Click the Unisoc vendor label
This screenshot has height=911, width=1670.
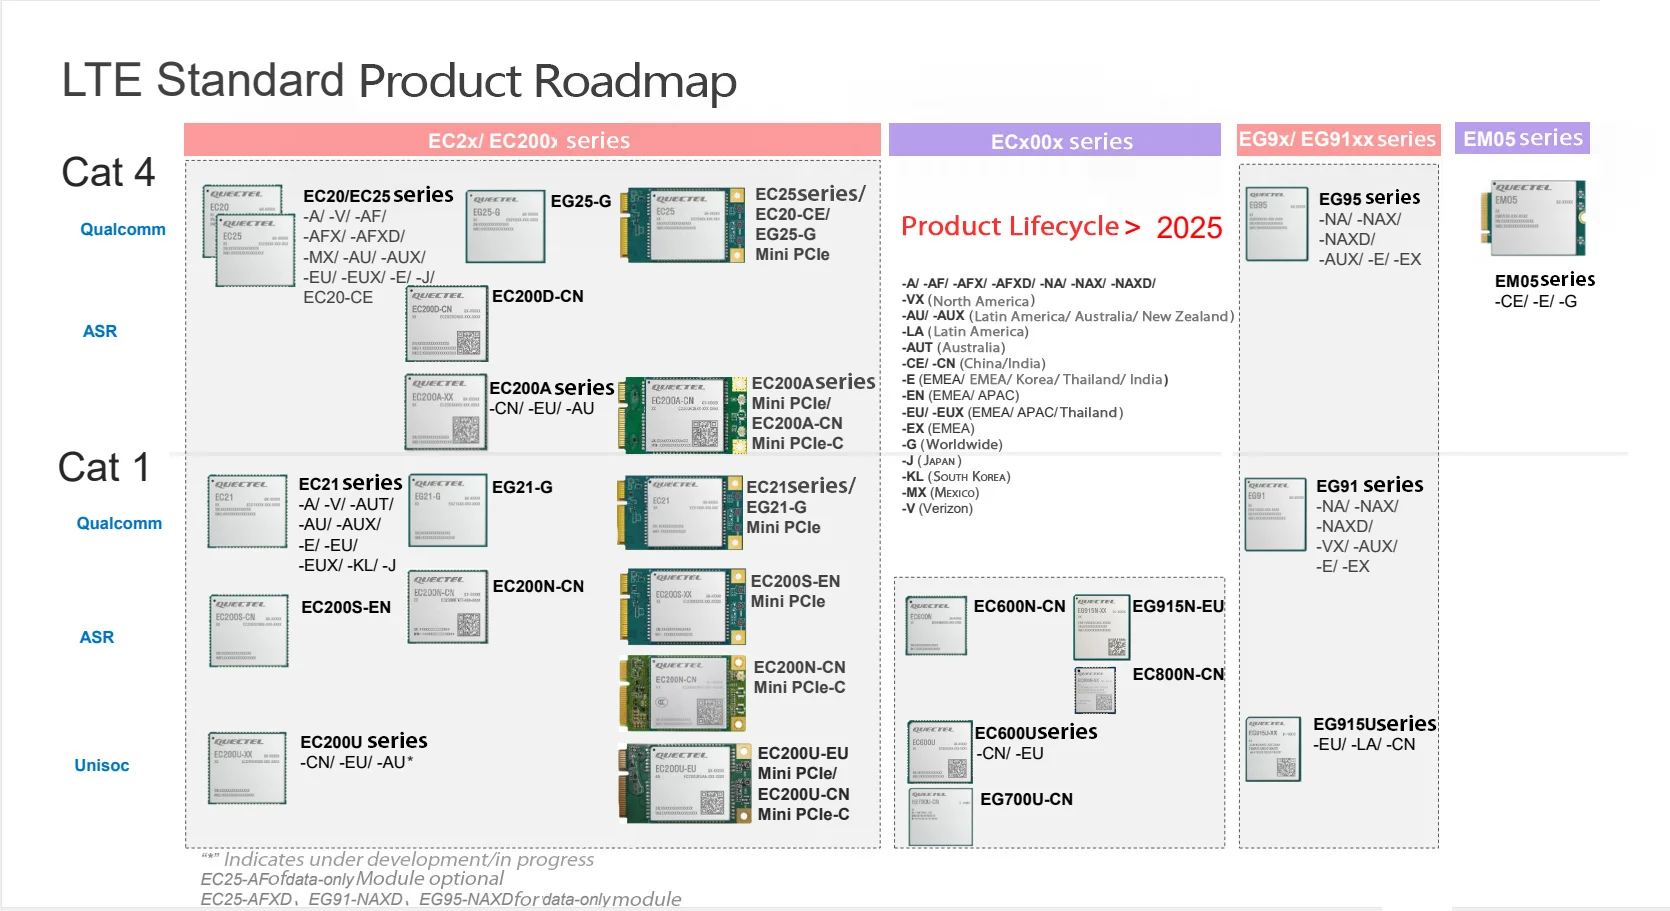101,765
